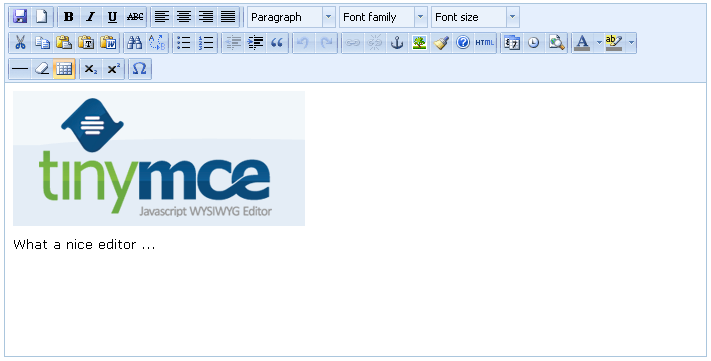Insert special character with Omega icon
The height and width of the screenshot is (361, 711).
click(x=140, y=69)
